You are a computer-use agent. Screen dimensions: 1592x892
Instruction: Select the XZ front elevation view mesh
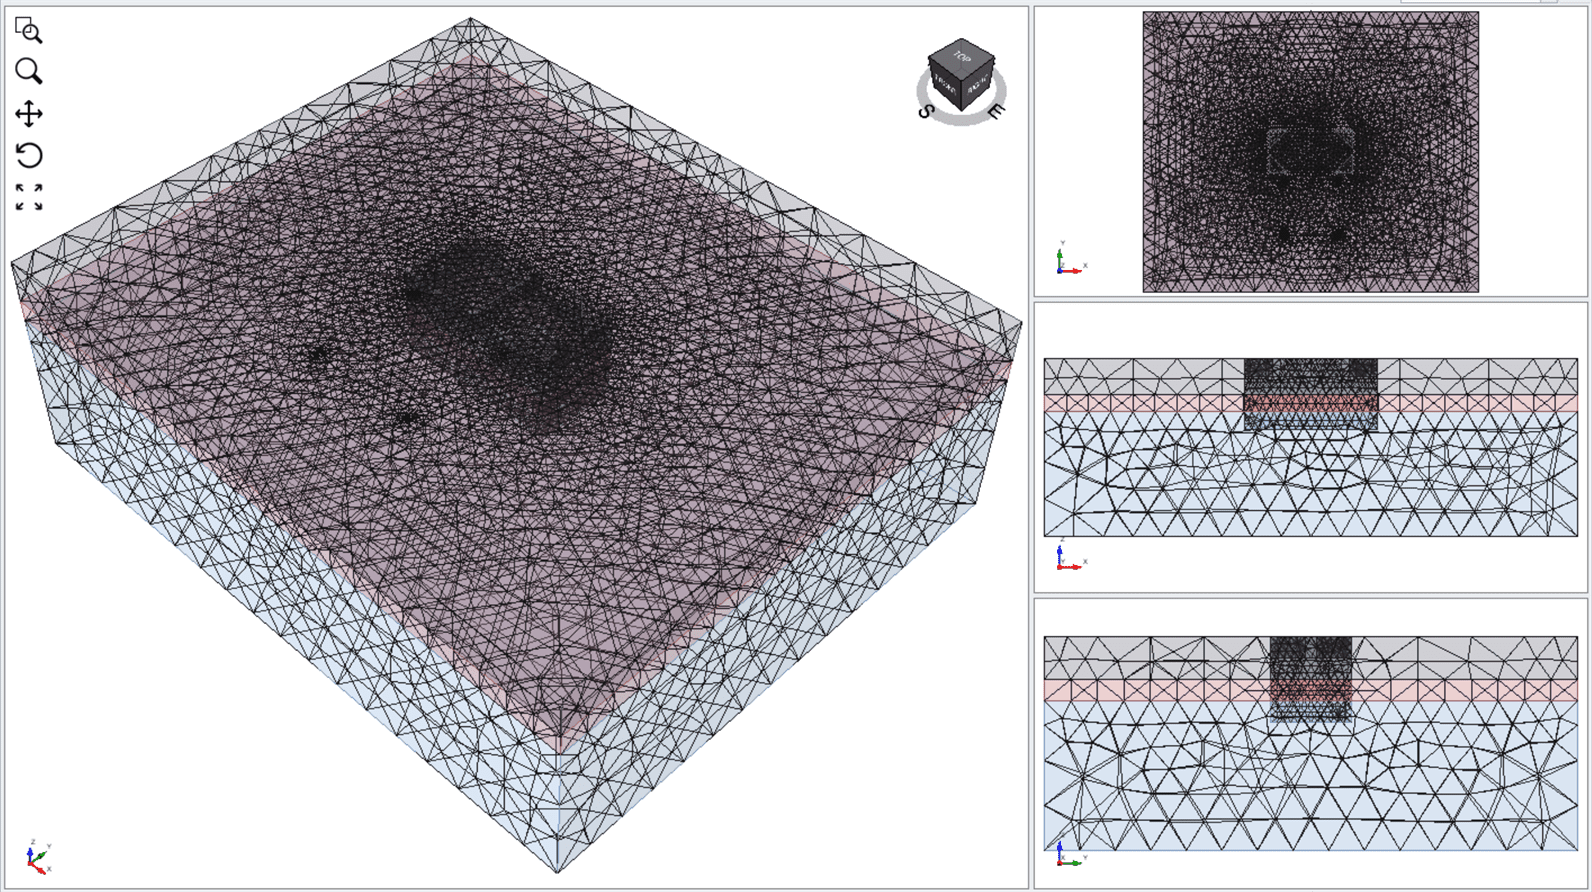pyautogui.click(x=1310, y=447)
